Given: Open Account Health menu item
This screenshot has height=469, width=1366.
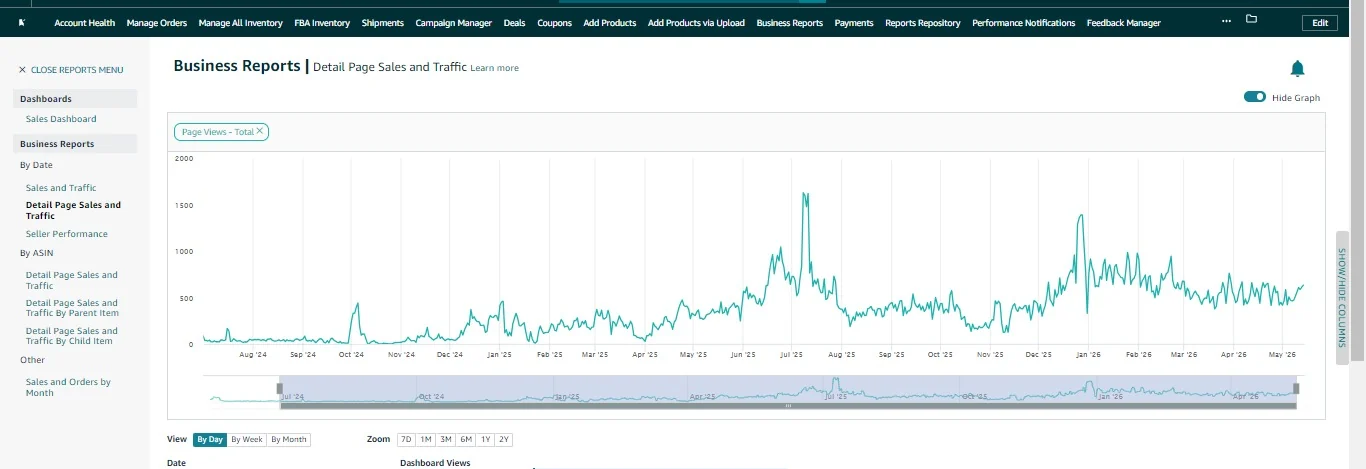Looking at the screenshot, I should pyautogui.click(x=85, y=23).
